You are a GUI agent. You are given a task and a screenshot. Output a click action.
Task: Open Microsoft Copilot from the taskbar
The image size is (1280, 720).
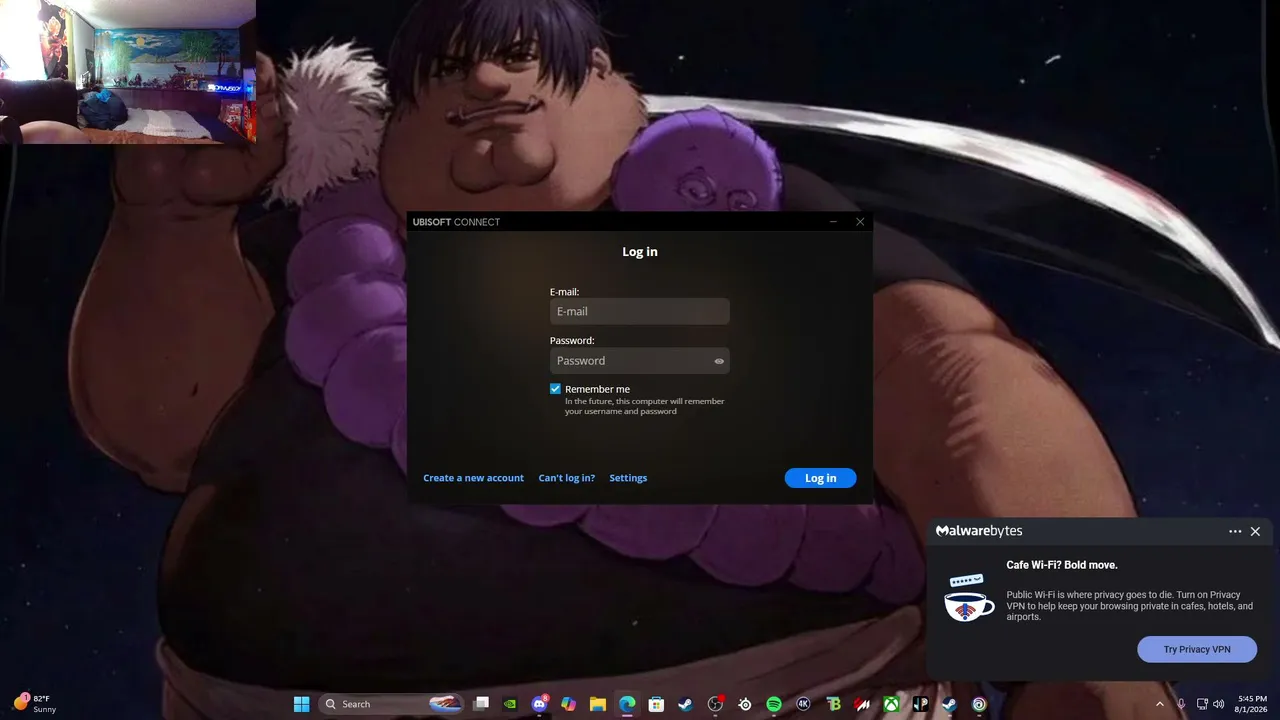point(569,704)
